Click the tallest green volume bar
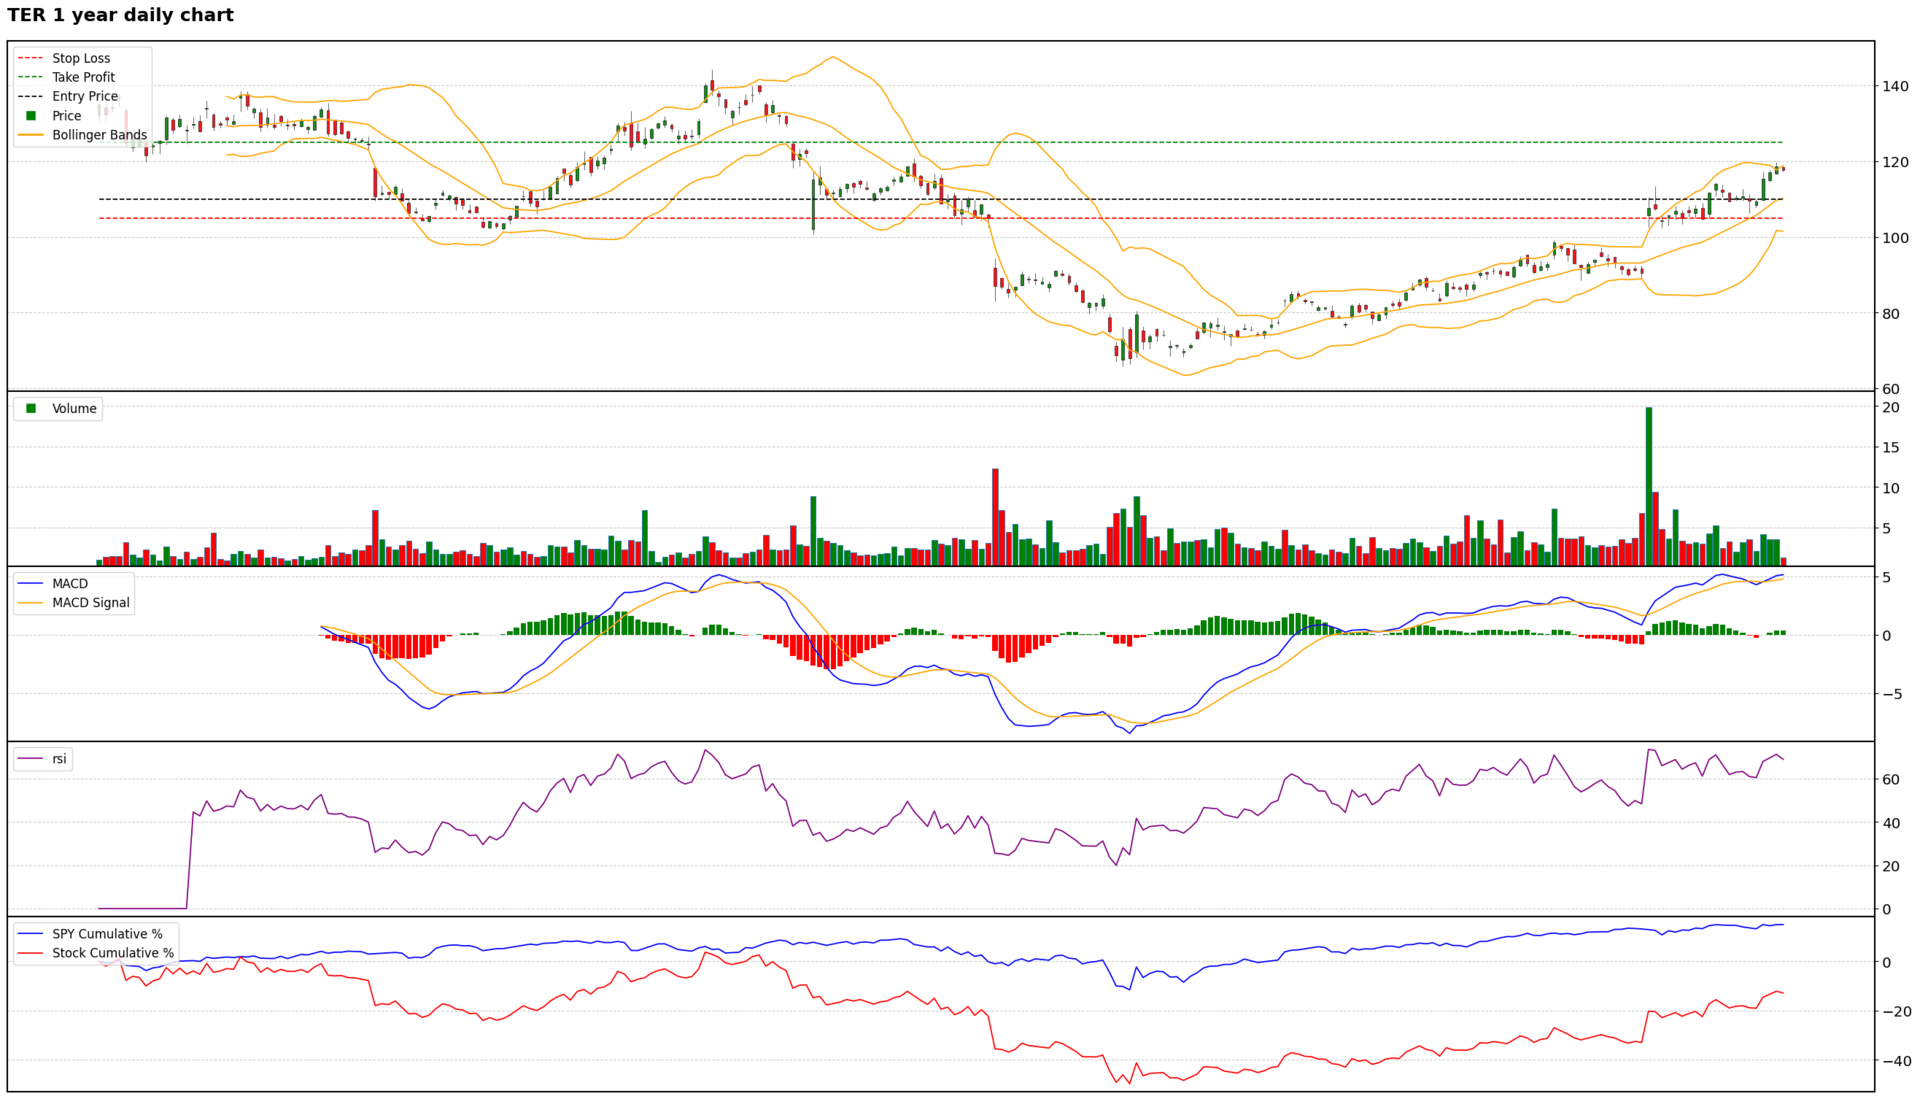Screen dimensions: 1920x1099 point(1648,485)
